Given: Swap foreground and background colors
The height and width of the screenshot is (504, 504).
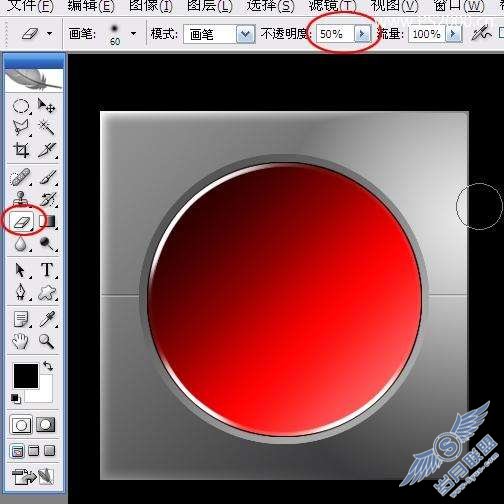Looking at the screenshot, I should [48, 366].
